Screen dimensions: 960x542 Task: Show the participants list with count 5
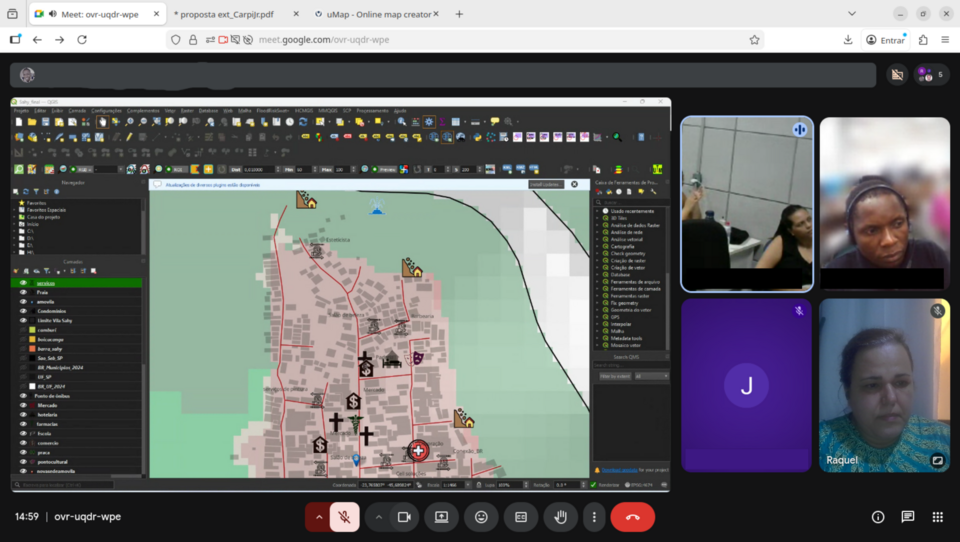(931, 75)
